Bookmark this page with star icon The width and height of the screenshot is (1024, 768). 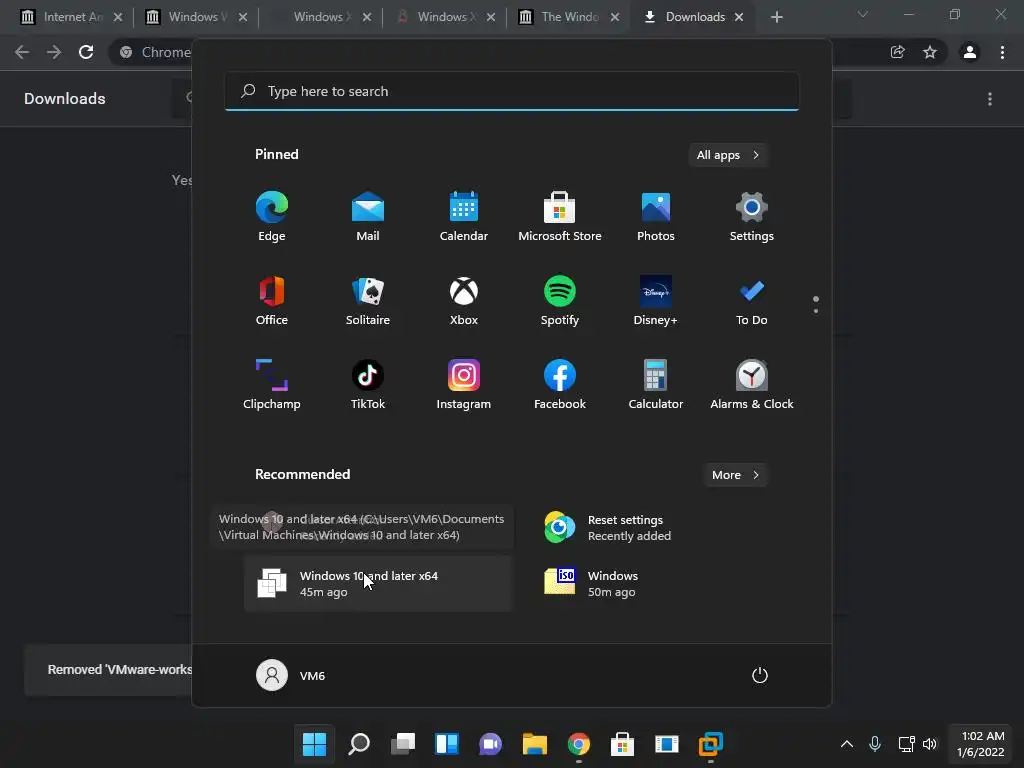tap(930, 52)
